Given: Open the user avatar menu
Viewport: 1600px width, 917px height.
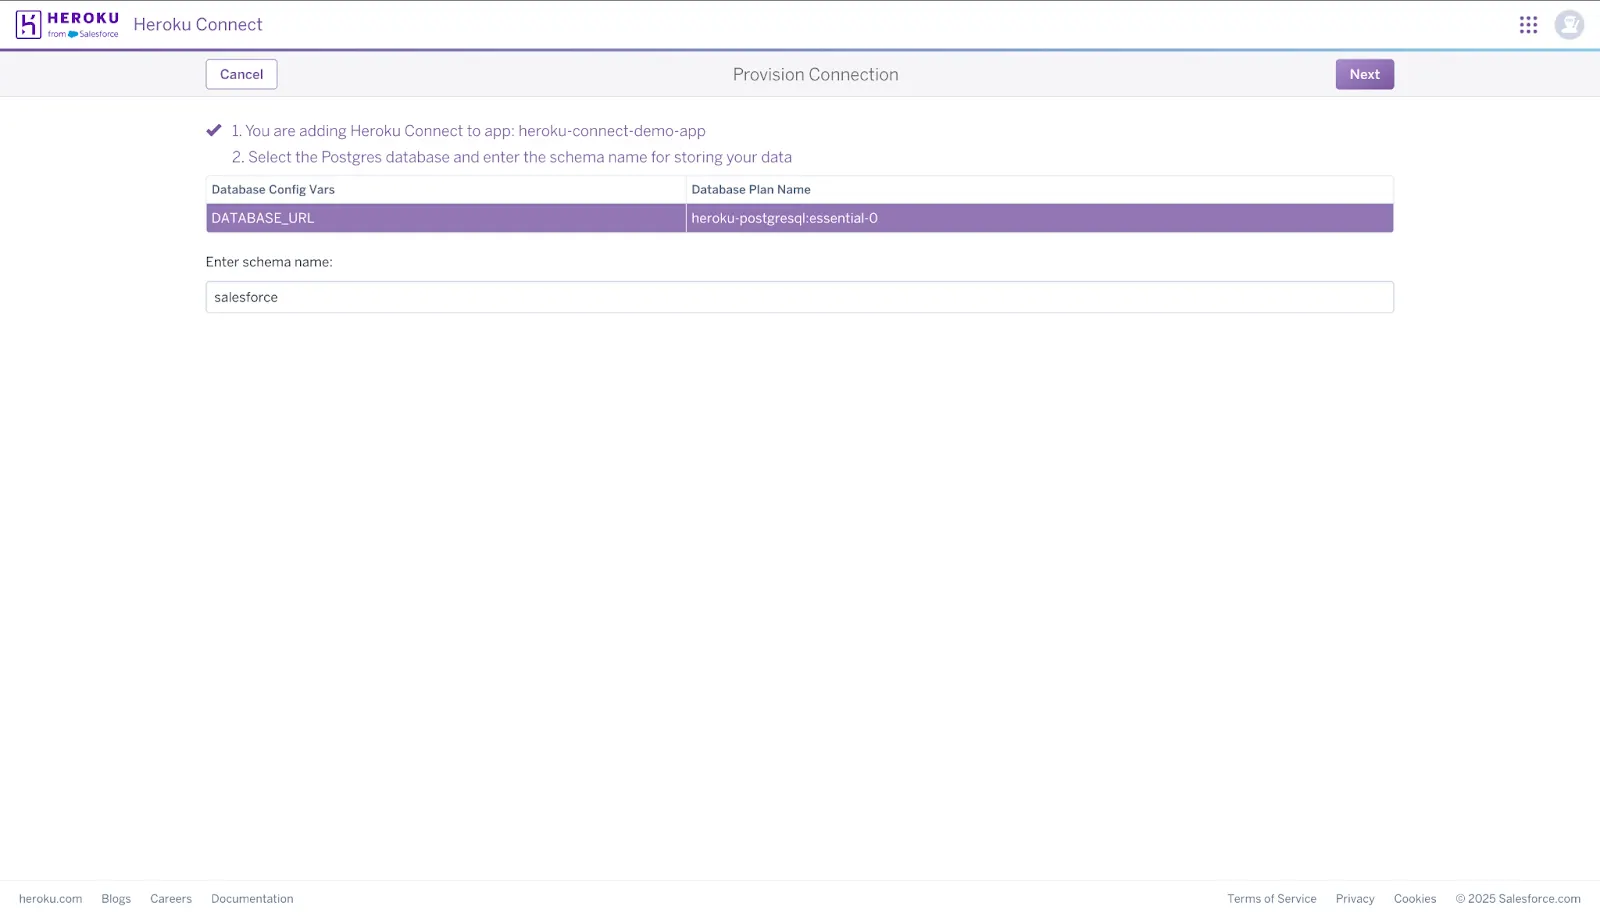Looking at the screenshot, I should pyautogui.click(x=1569, y=24).
